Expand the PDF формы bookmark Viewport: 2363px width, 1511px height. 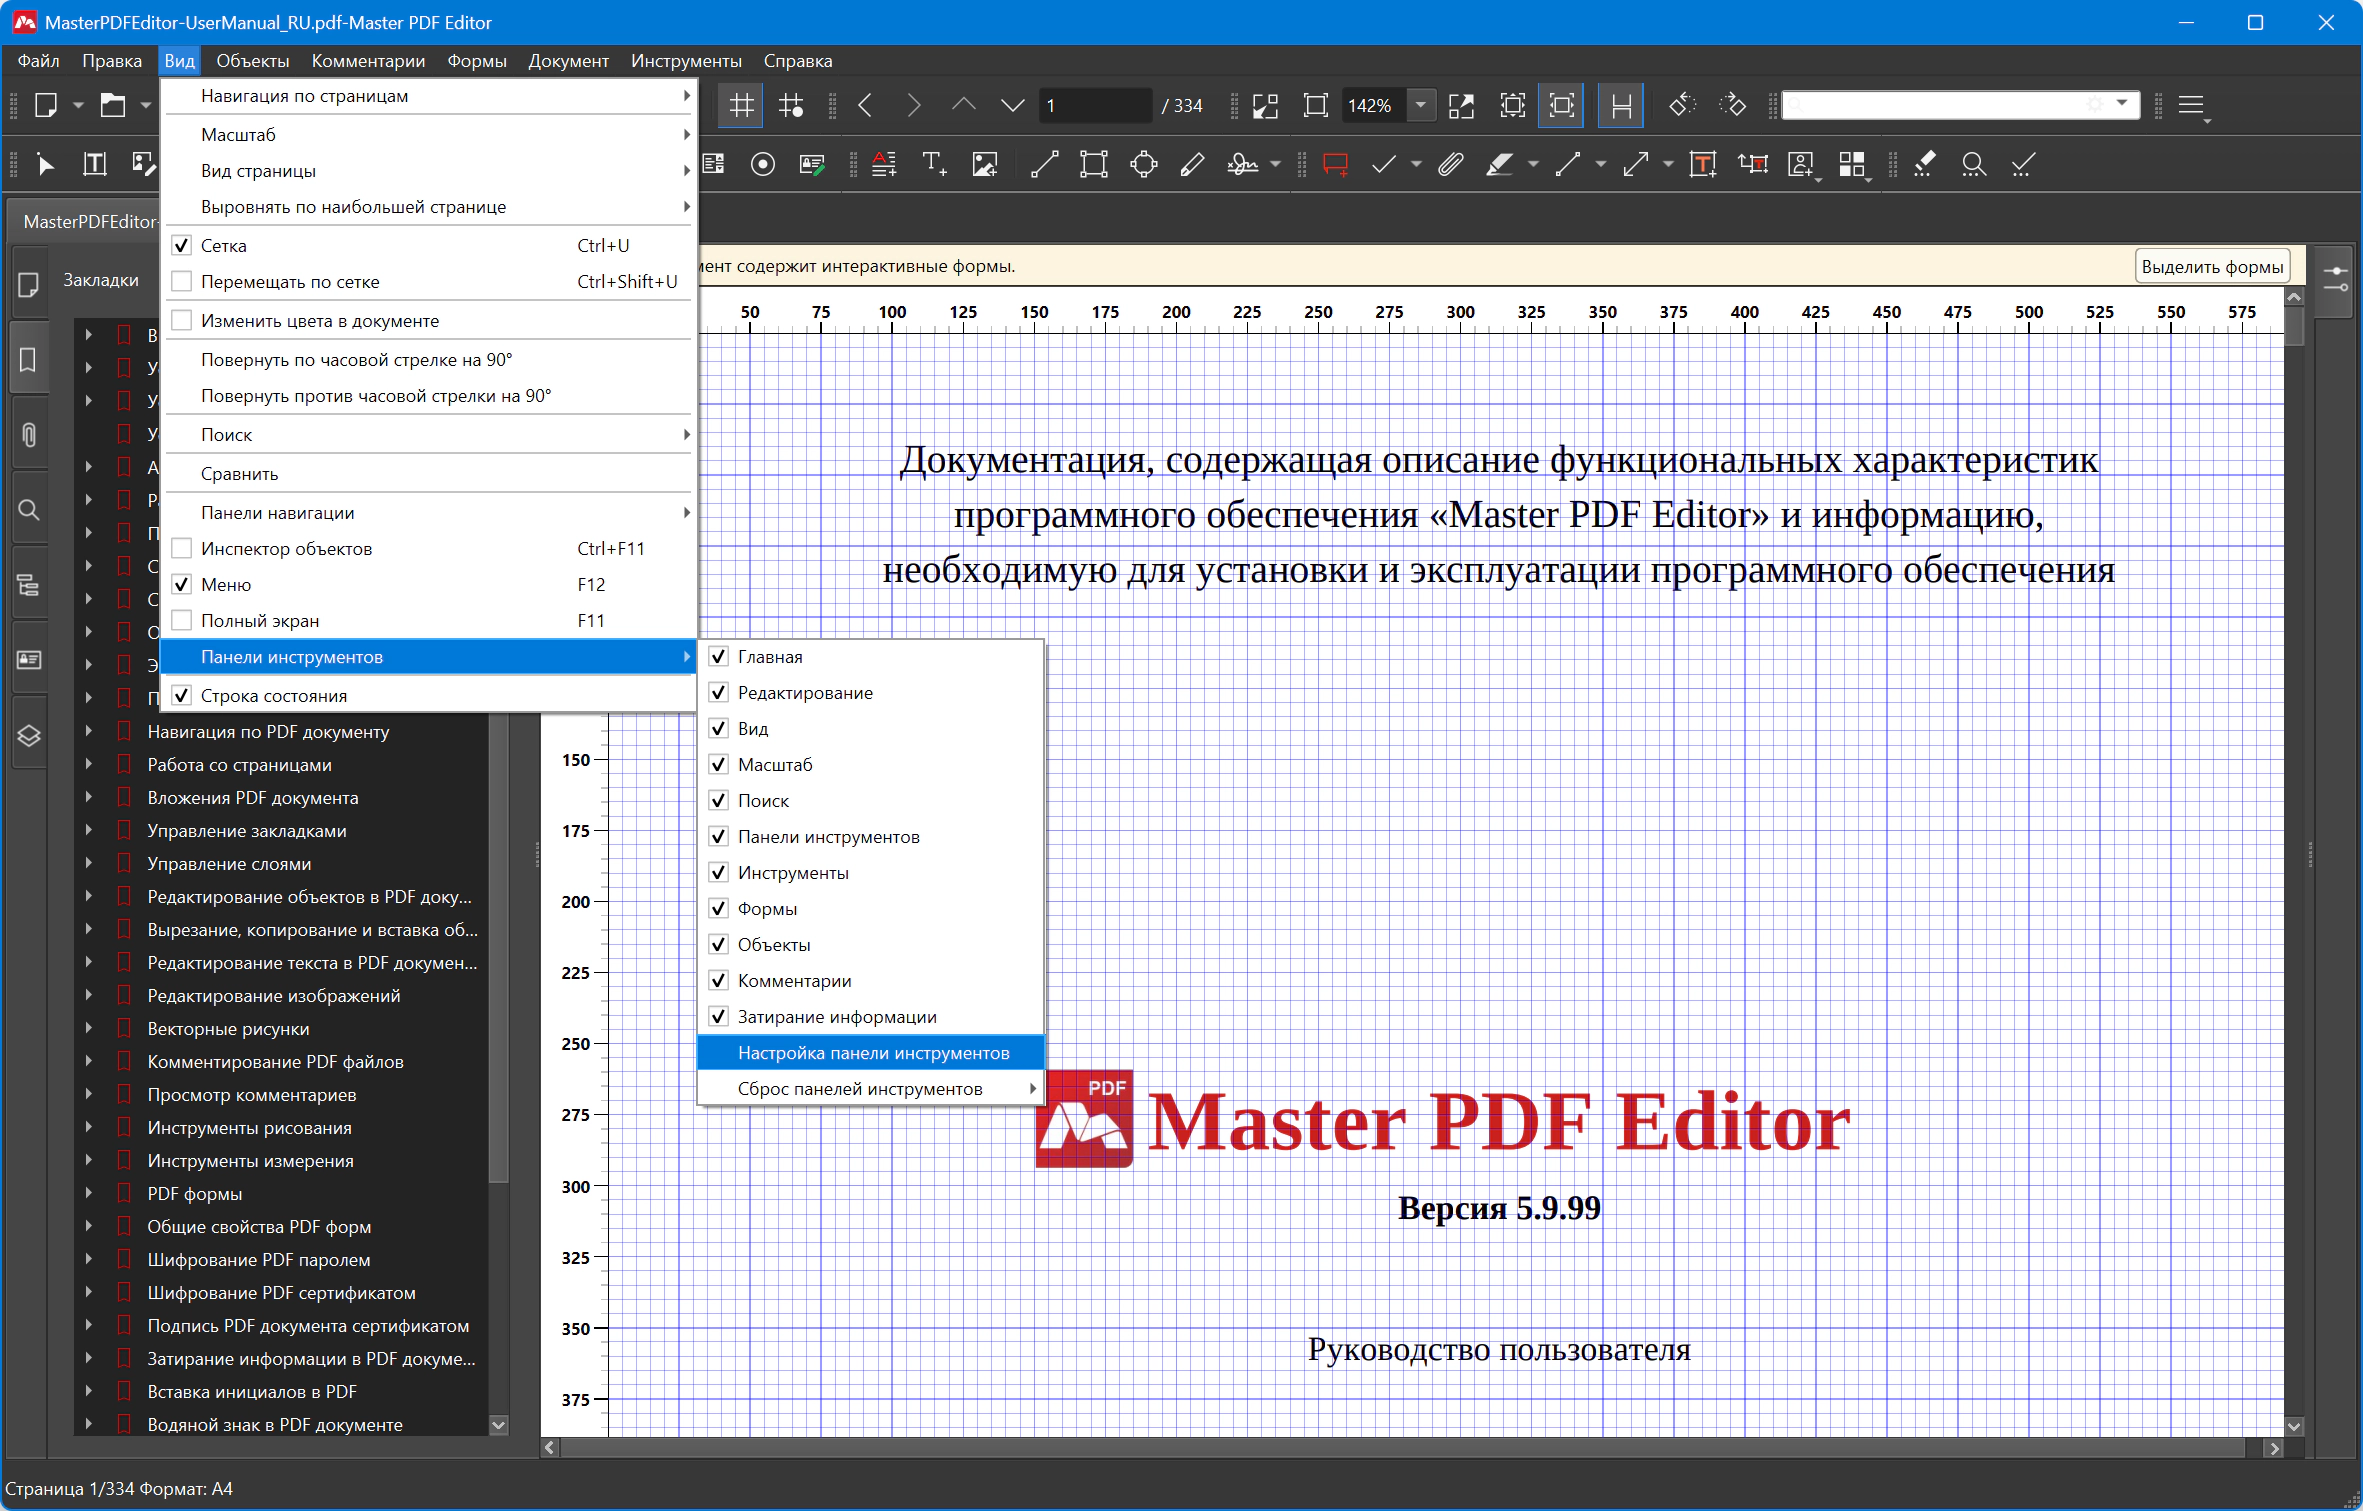88,1193
